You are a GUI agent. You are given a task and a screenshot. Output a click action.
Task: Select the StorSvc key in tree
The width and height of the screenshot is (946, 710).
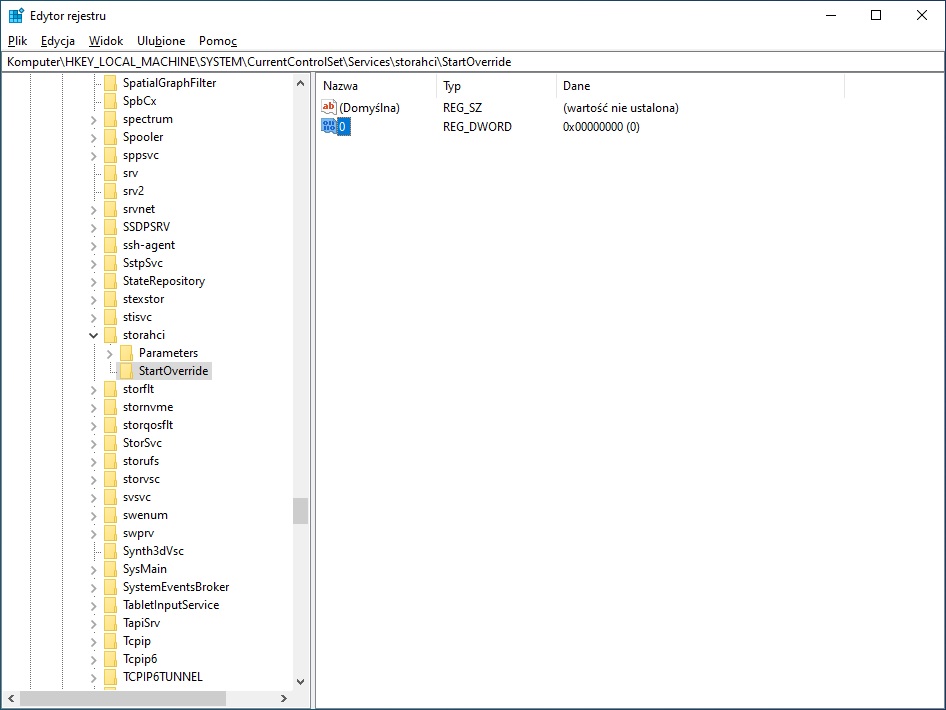[x=142, y=443]
